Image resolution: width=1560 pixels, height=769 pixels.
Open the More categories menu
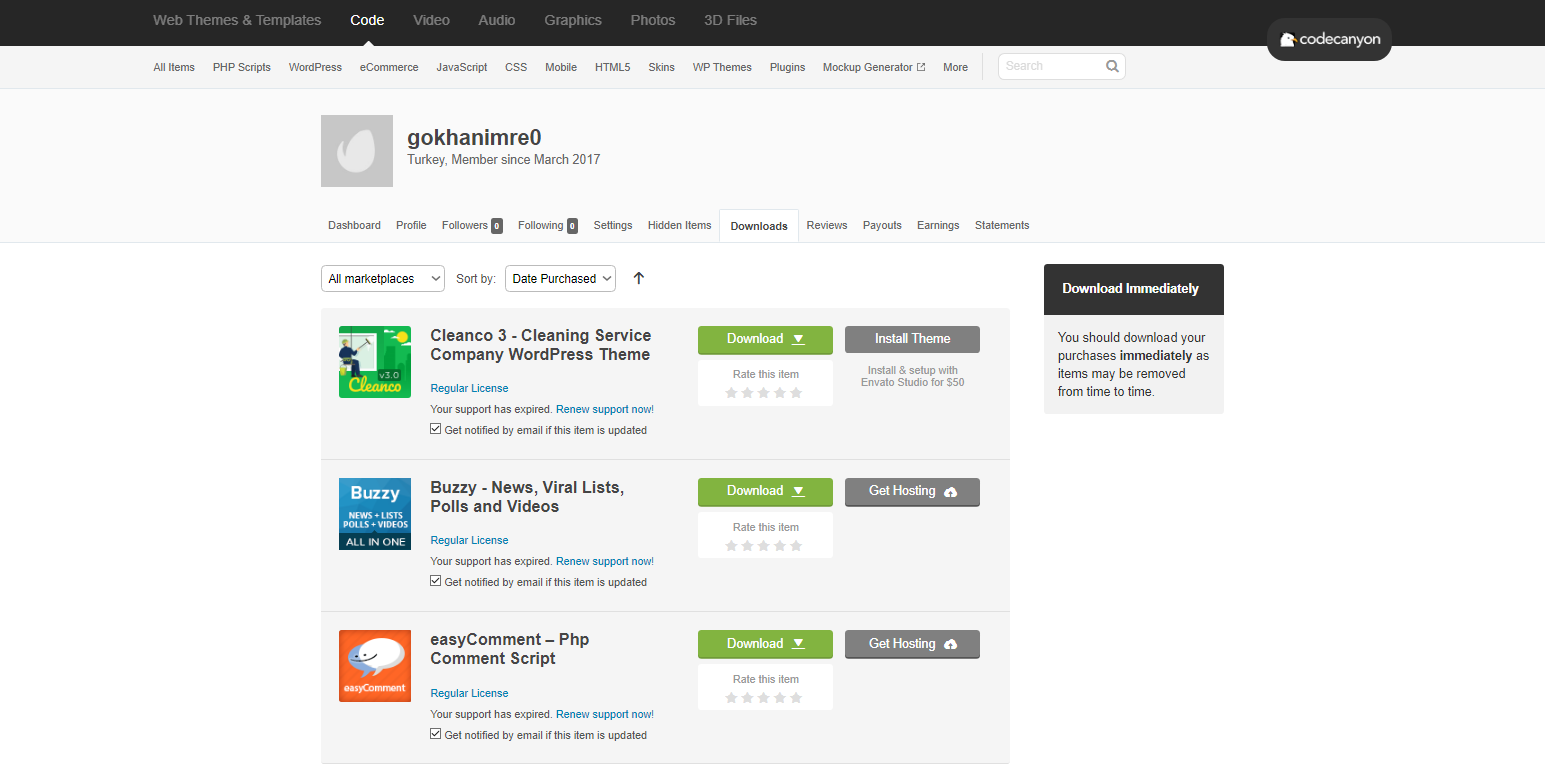955,67
